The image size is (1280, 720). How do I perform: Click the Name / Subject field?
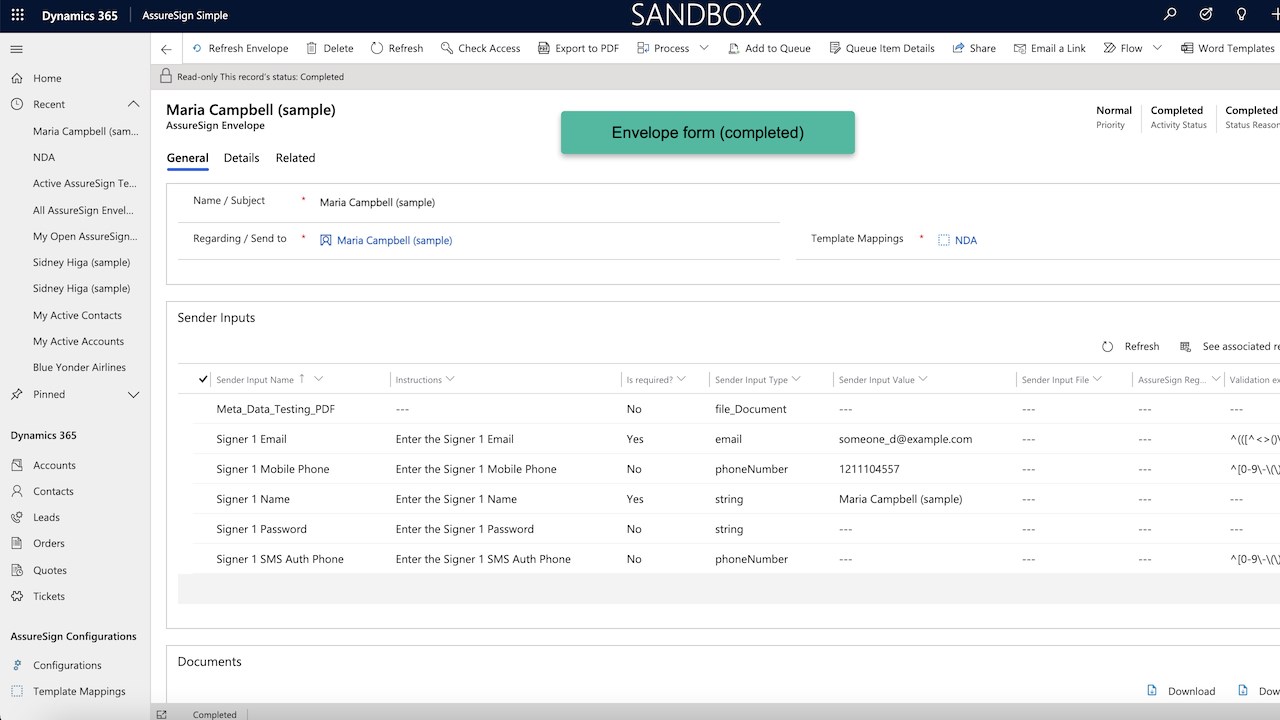[548, 202]
